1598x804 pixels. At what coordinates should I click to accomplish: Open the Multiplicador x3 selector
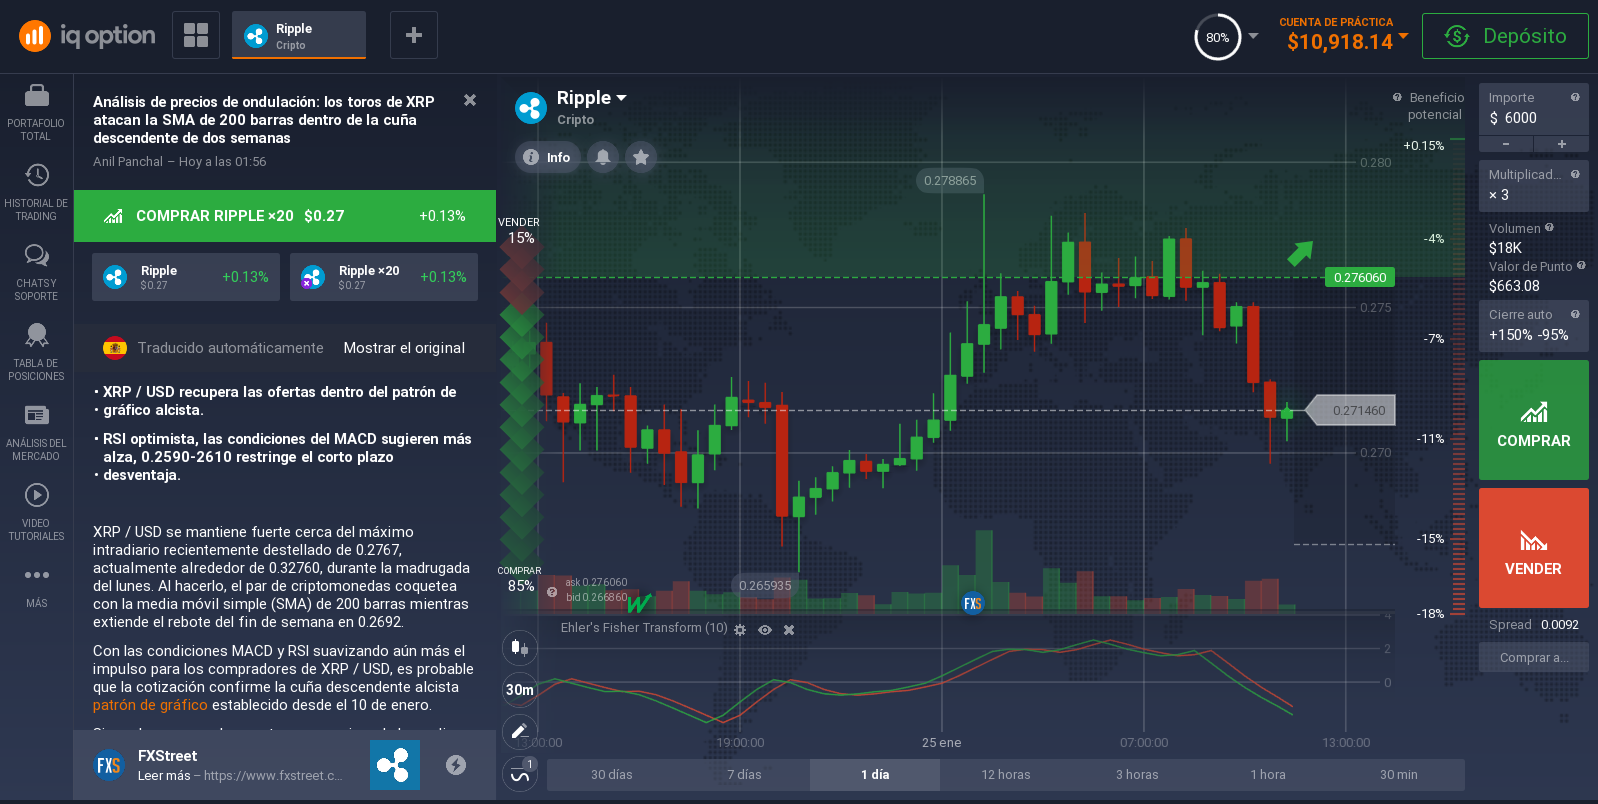tap(1533, 186)
